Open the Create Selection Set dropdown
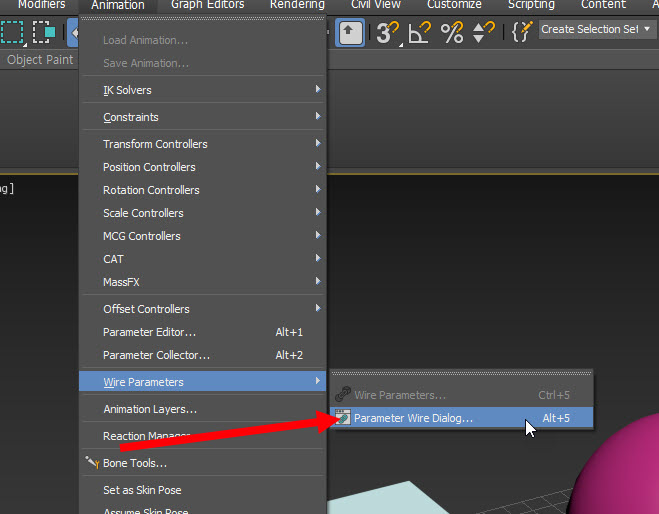 (x=596, y=29)
